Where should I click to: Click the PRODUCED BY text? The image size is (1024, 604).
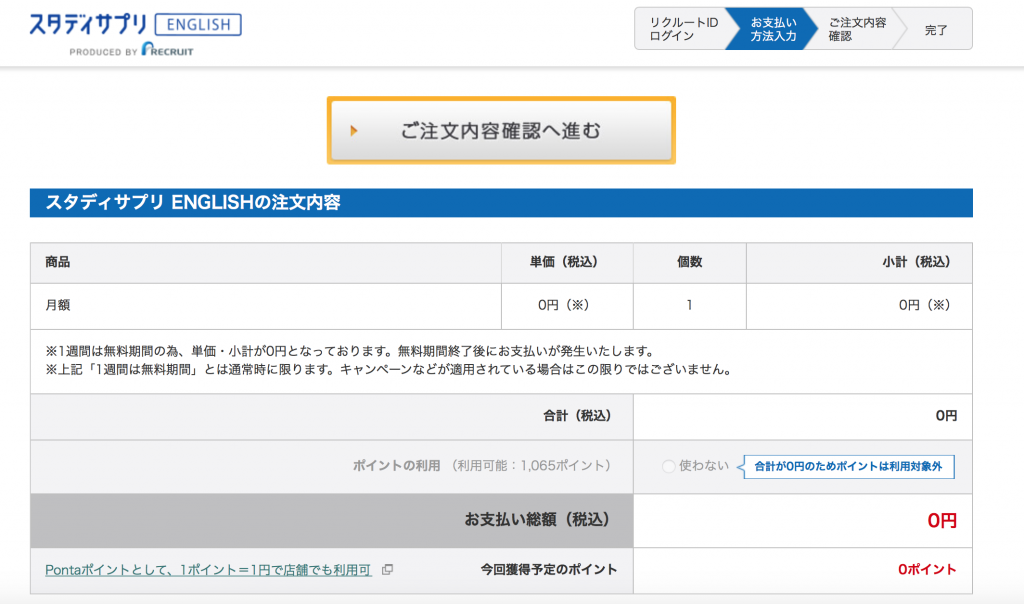[103, 52]
